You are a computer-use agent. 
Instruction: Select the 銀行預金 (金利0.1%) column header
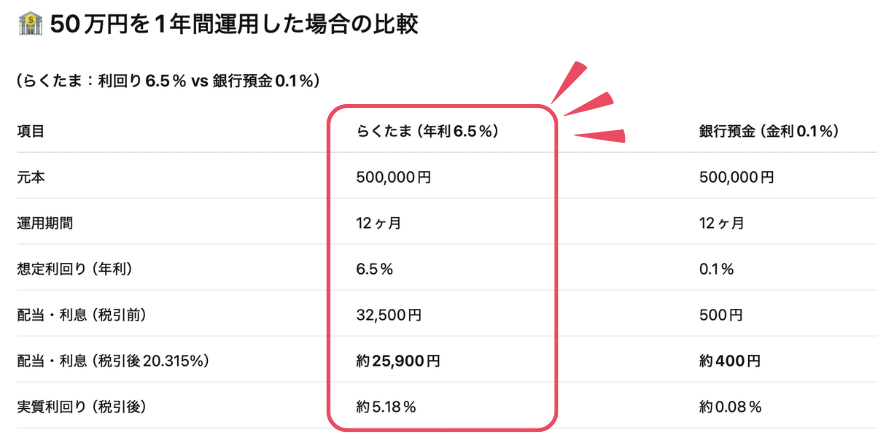[768, 131]
